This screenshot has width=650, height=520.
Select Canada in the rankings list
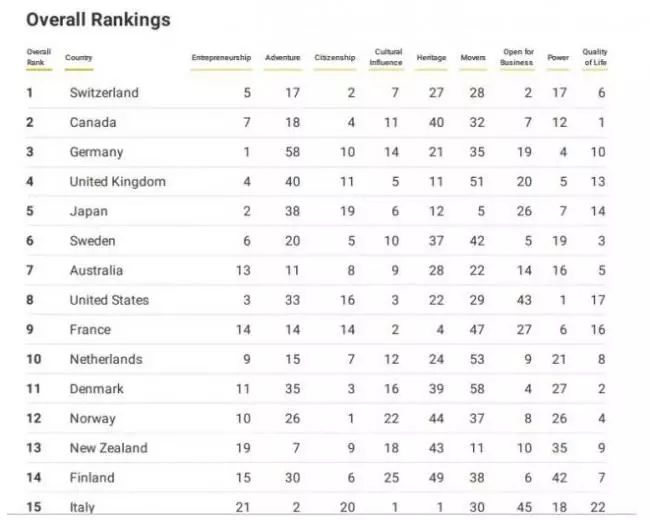[x=93, y=123]
